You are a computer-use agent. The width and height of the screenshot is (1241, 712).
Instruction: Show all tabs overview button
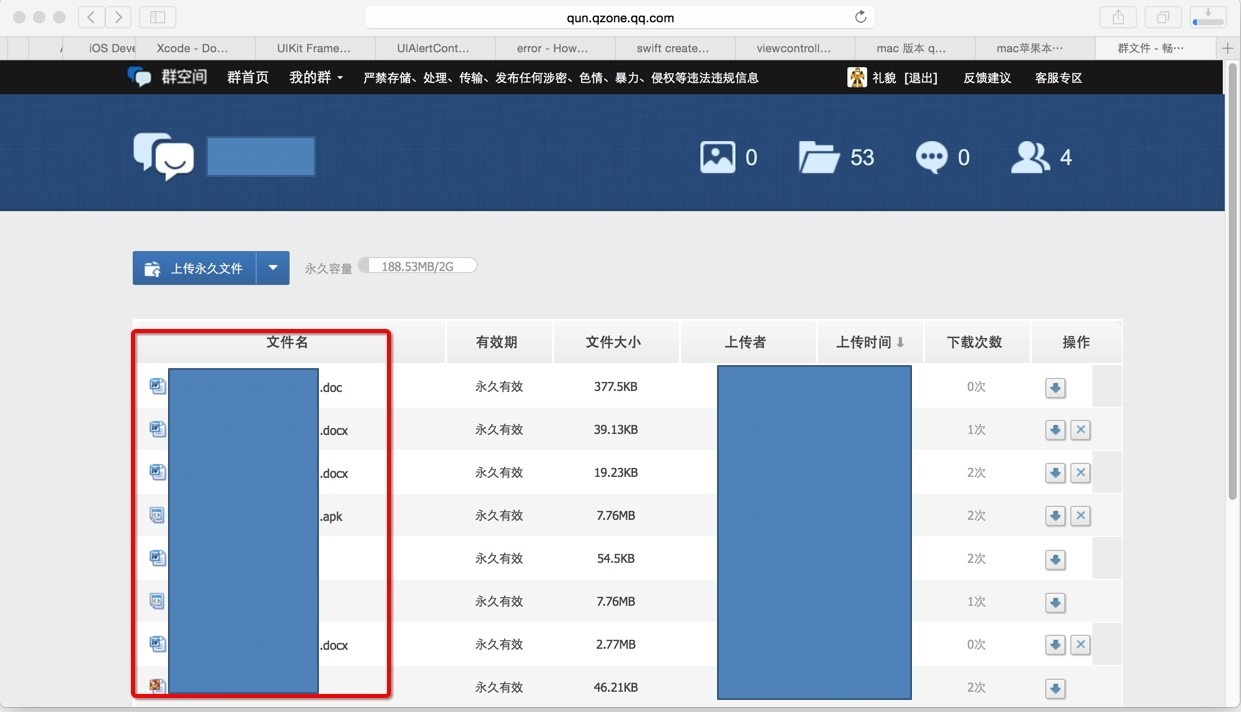coord(1163,17)
